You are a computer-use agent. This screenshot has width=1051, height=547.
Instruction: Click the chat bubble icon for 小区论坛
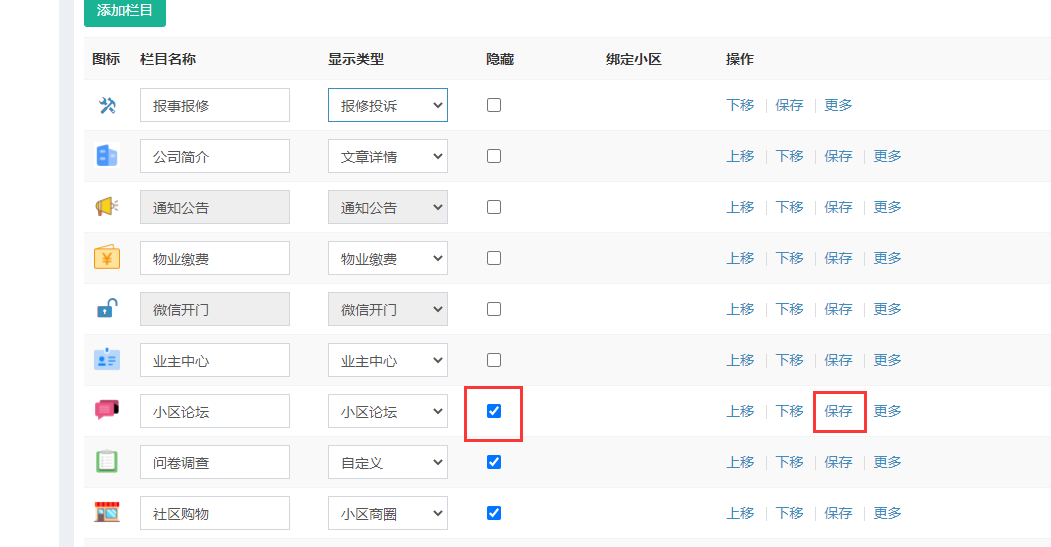[107, 410]
